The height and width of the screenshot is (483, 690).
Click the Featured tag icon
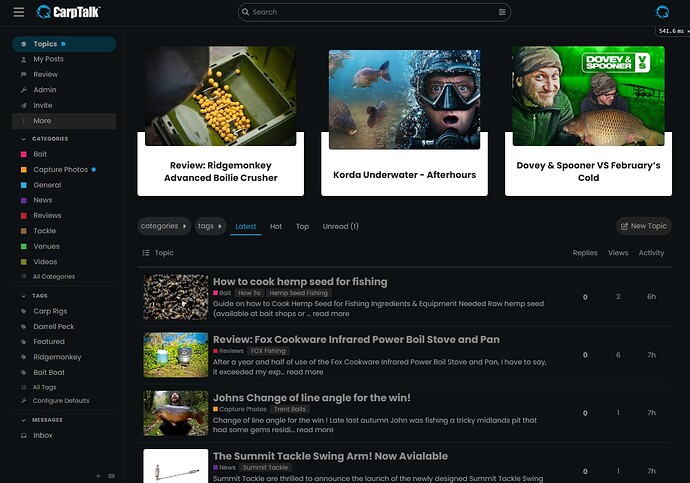click(24, 342)
